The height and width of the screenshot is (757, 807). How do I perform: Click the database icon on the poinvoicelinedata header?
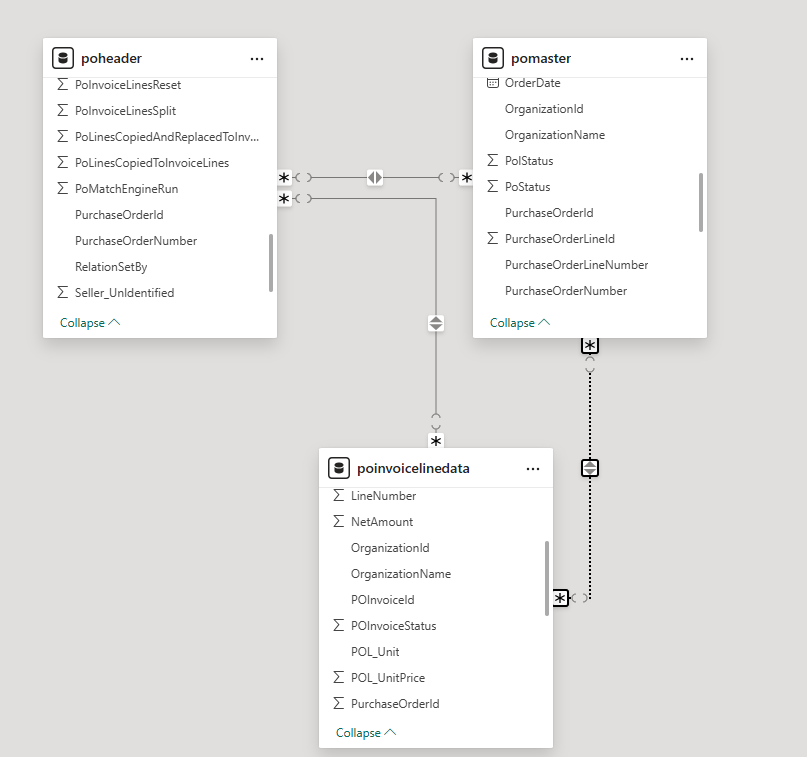[x=339, y=467]
